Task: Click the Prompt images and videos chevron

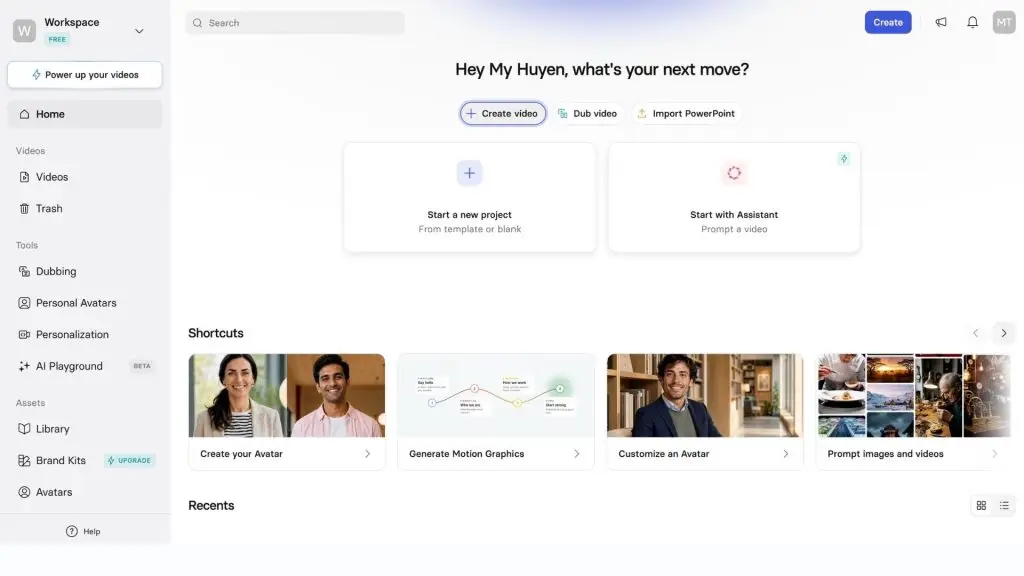Action: (995, 454)
